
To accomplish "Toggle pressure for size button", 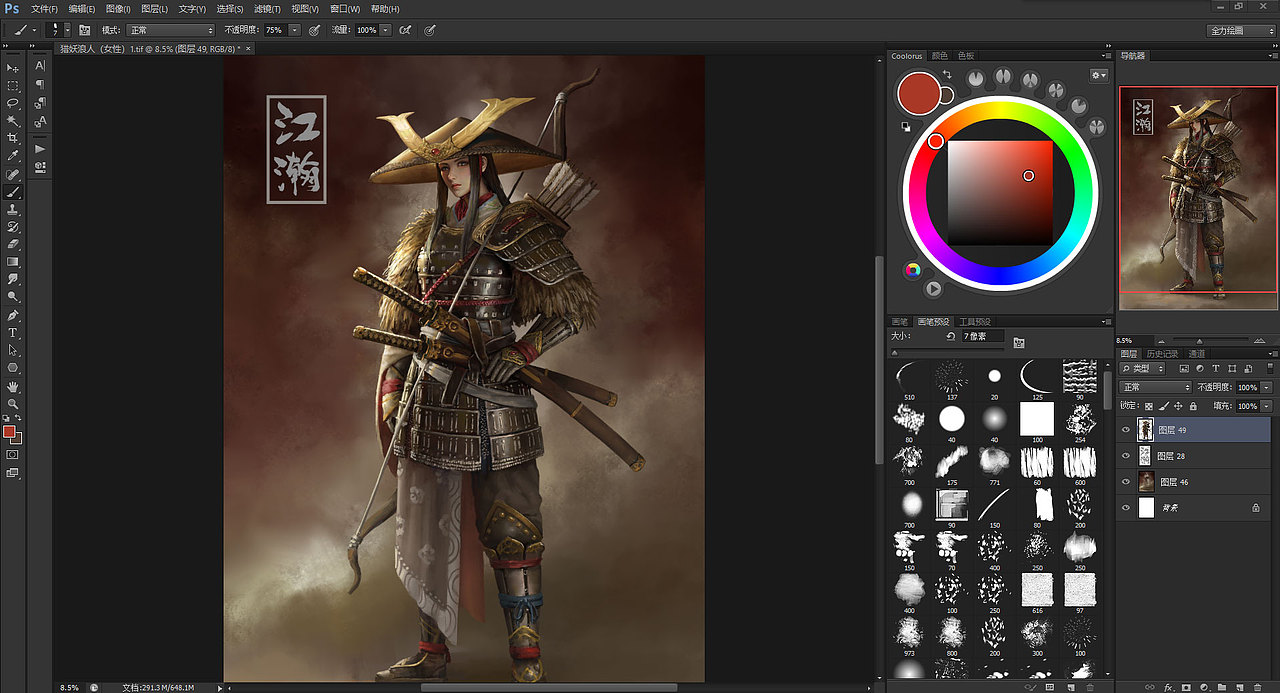I will tap(430, 30).
